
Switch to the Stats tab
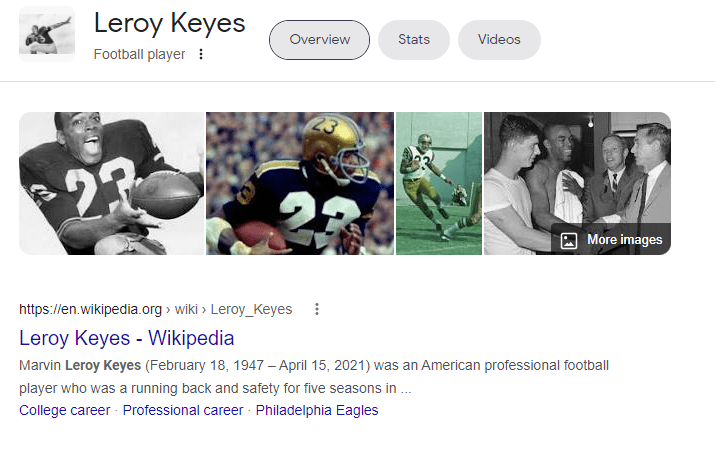[414, 40]
